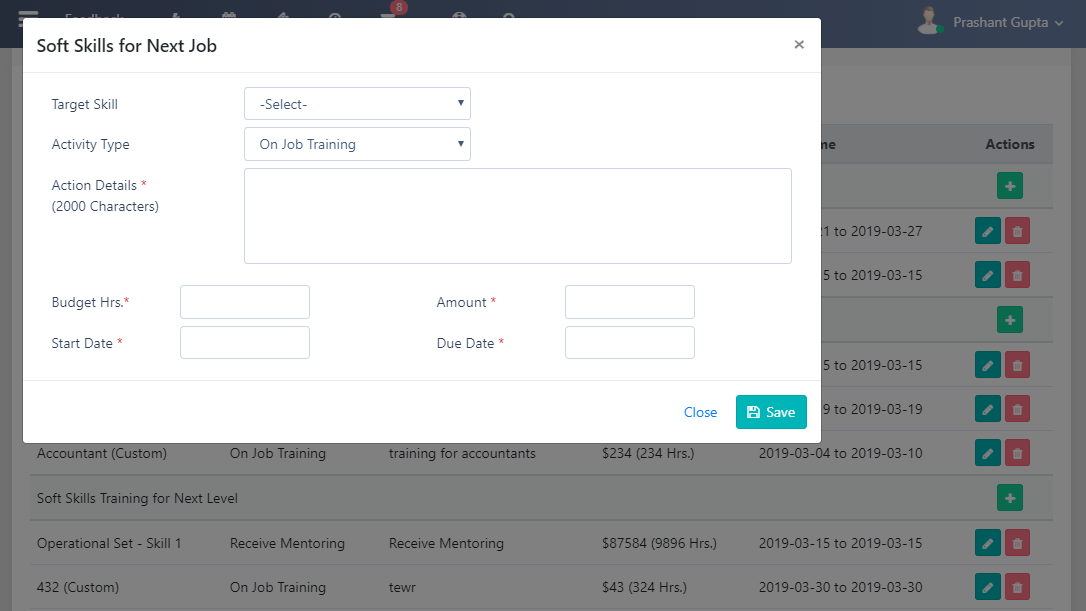
Task: Open the Target Skill dropdown
Action: (x=357, y=104)
